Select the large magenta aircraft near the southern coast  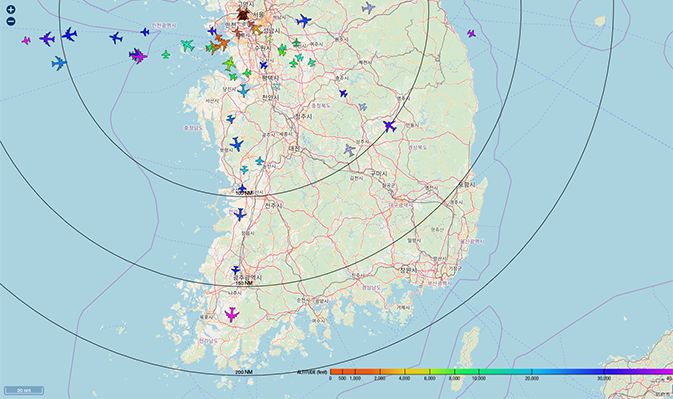[x=232, y=314]
